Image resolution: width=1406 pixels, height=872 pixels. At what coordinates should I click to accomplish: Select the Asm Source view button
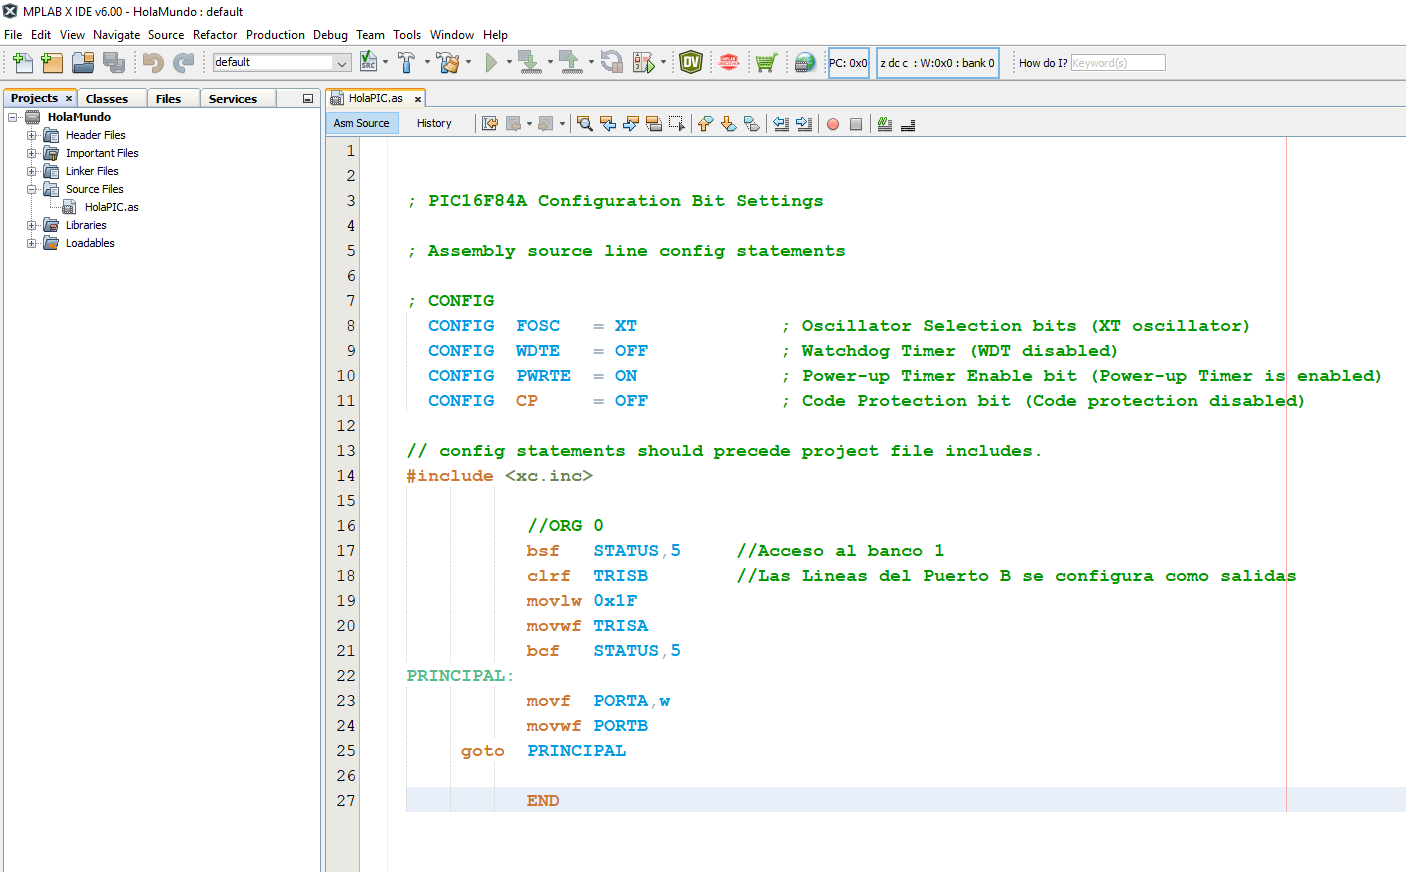(x=362, y=123)
